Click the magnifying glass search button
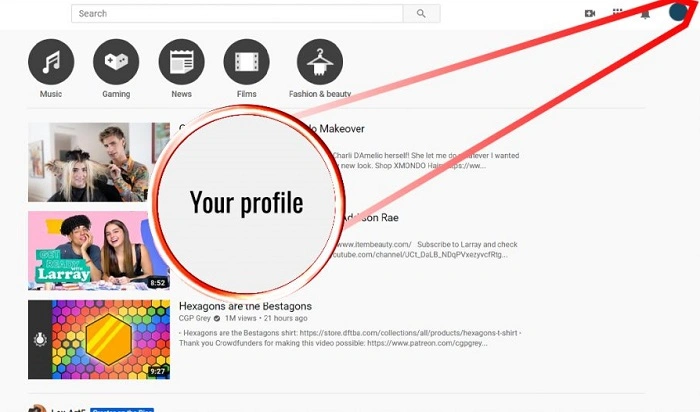Viewport: 700px width, 412px height. [421, 14]
